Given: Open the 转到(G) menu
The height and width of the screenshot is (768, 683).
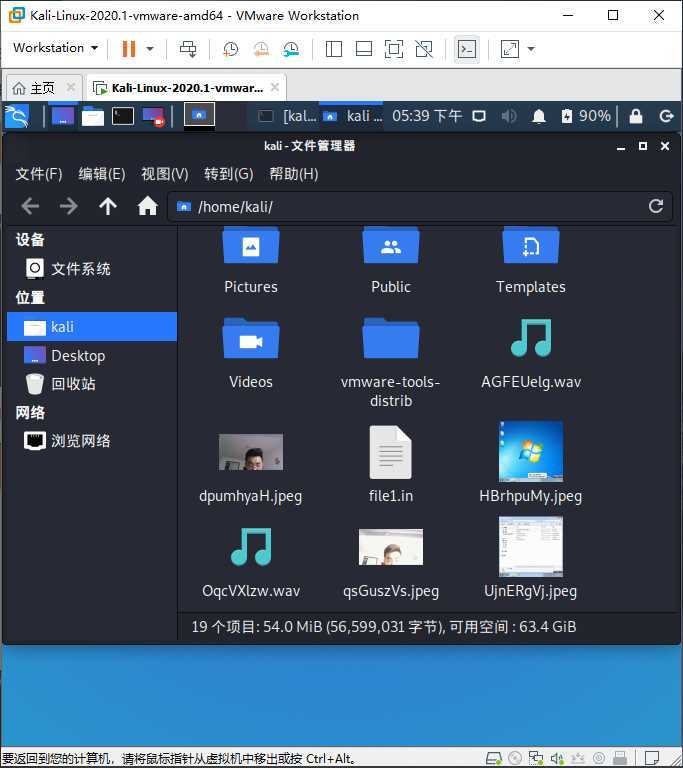Looking at the screenshot, I should [228, 174].
